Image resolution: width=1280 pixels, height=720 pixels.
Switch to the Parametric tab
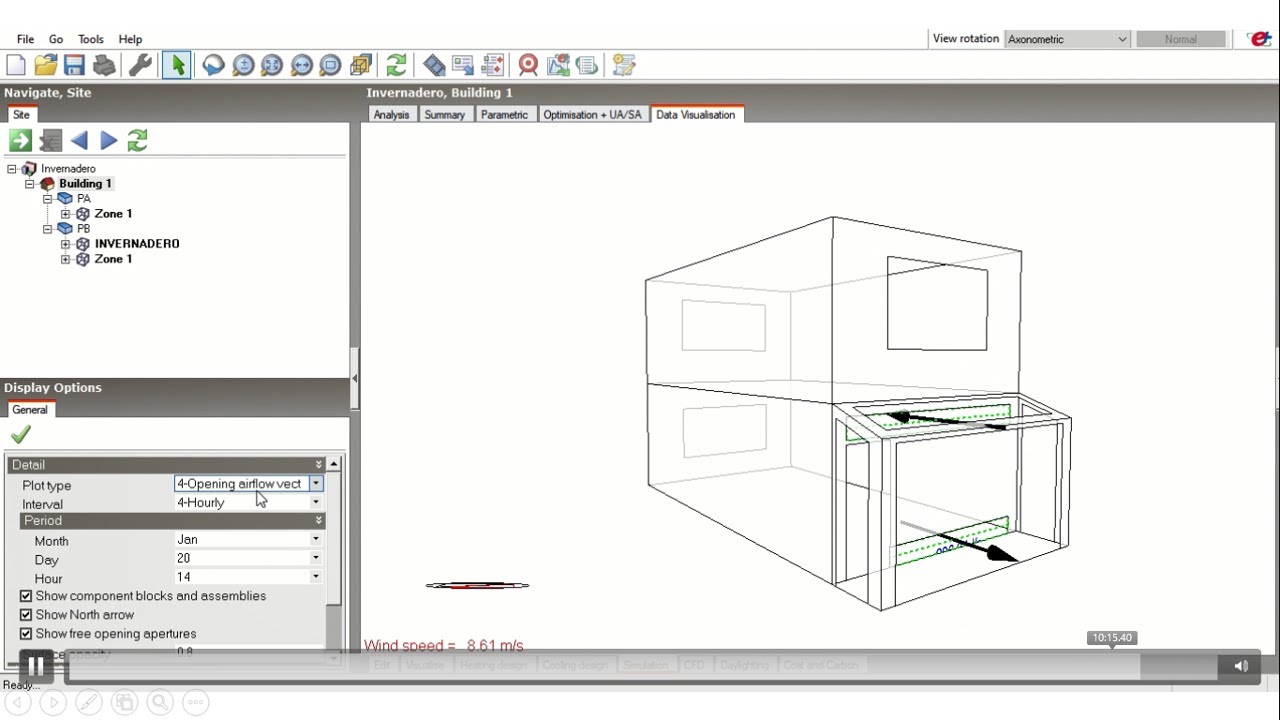(x=504, y=115)
